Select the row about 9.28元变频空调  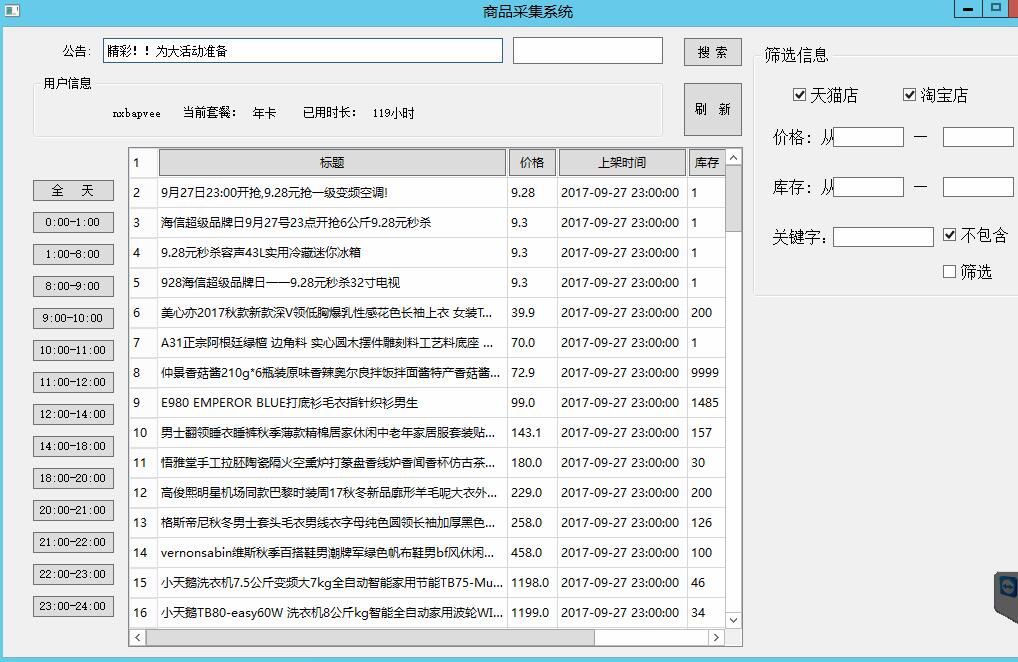point(300,191)
